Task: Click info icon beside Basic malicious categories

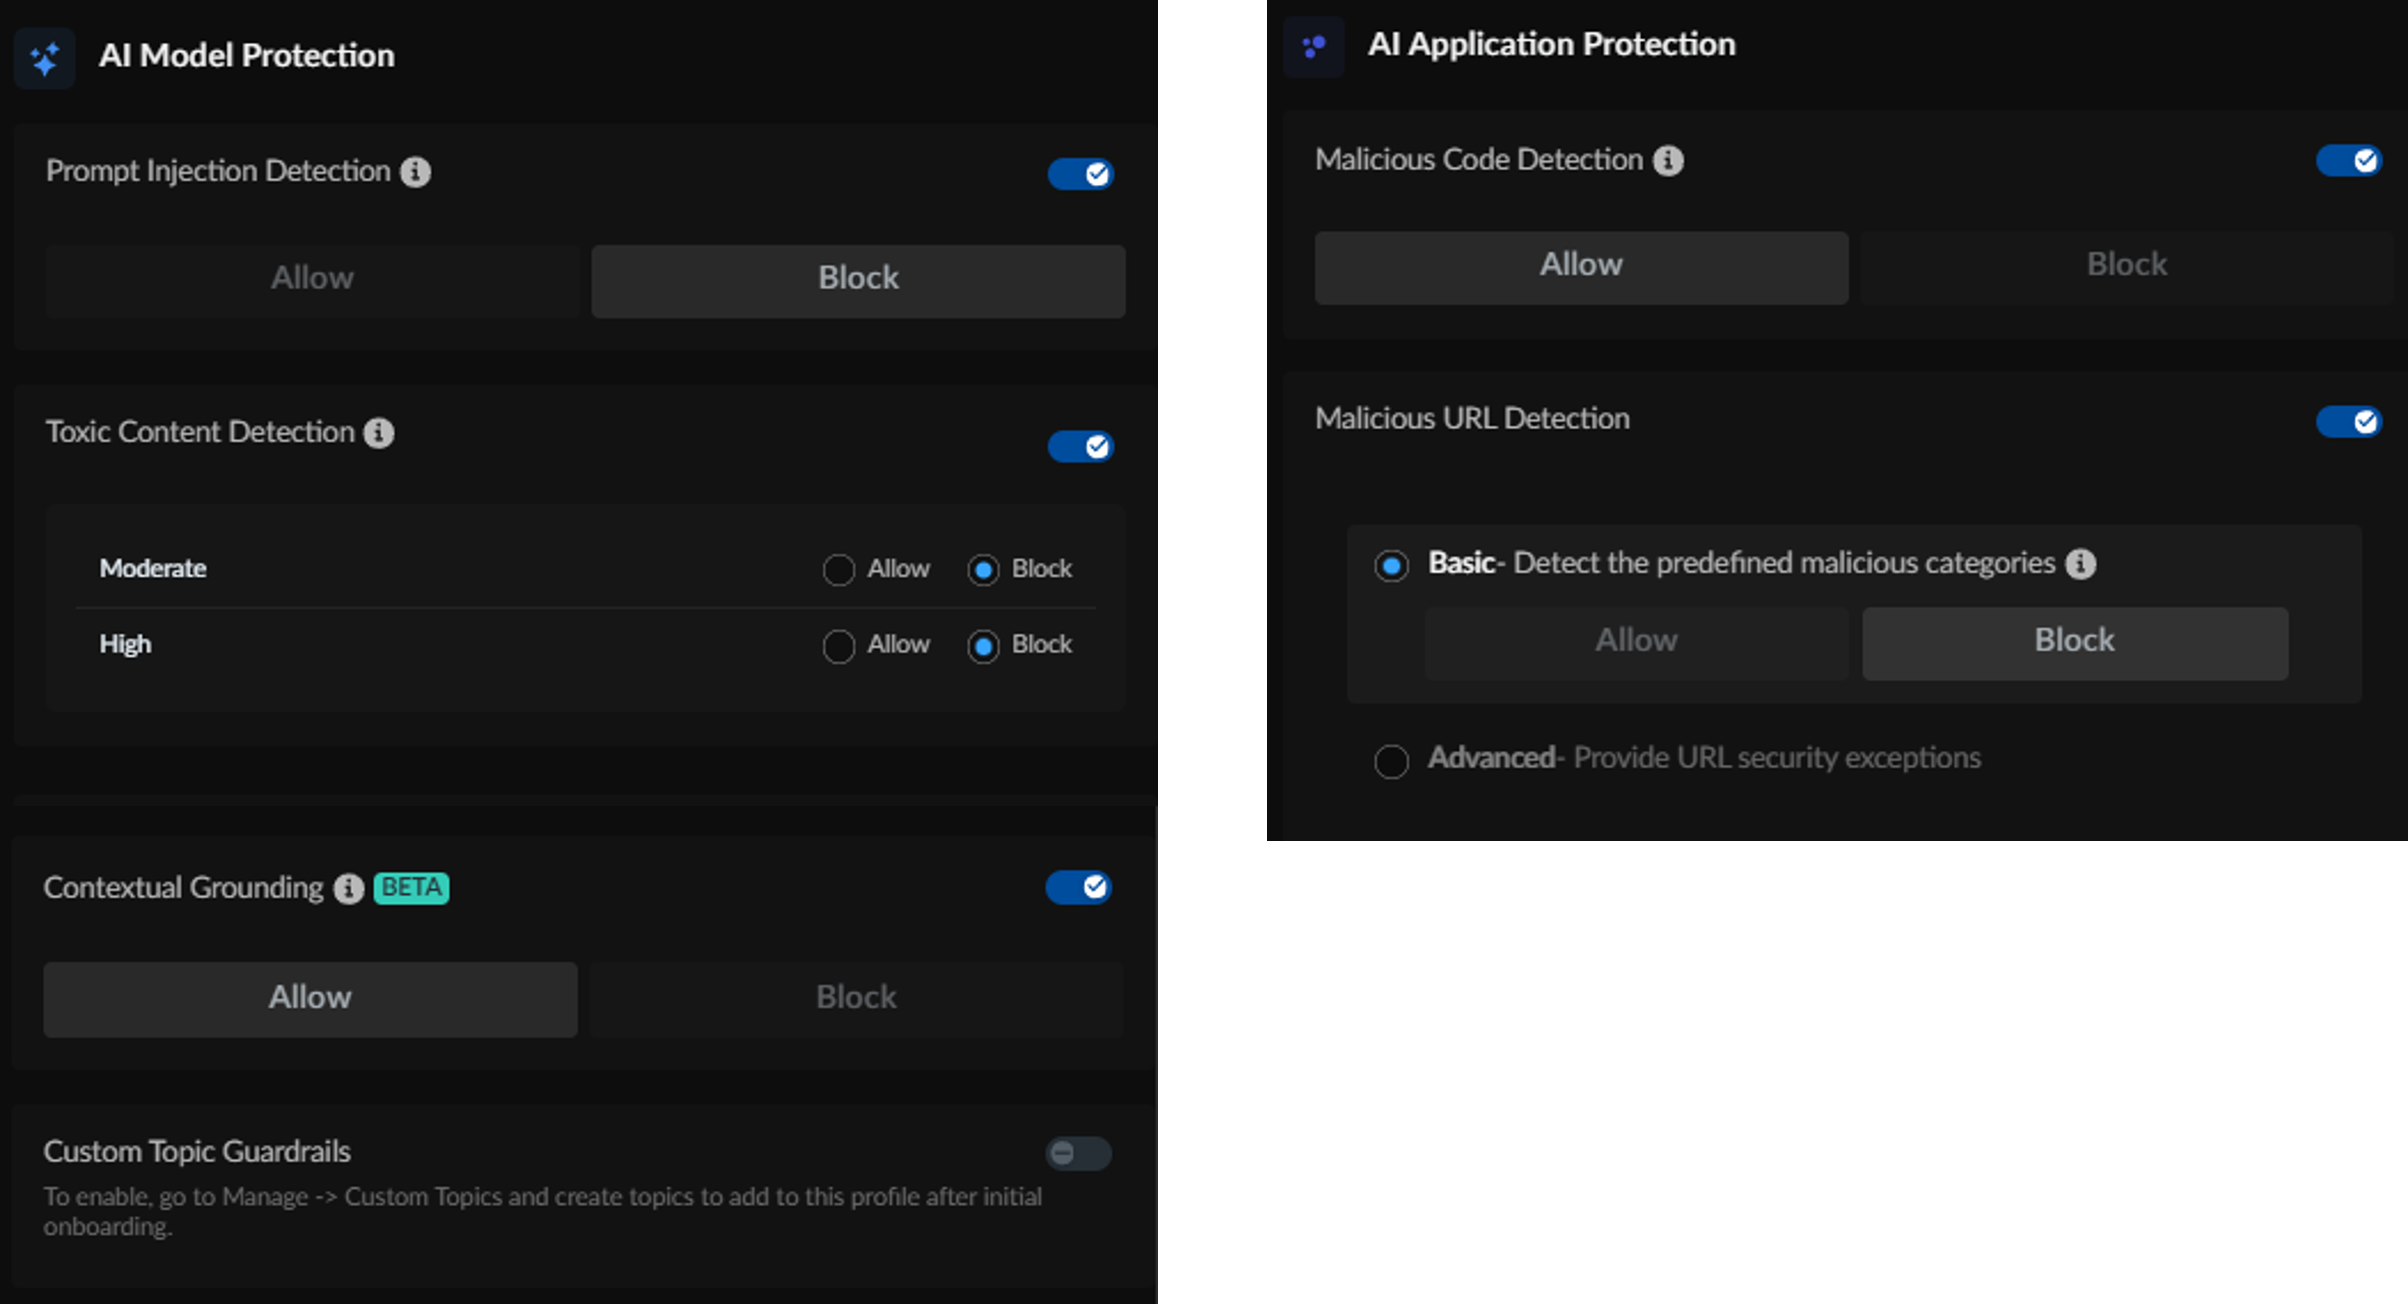Action: (x=2081, y=564)
